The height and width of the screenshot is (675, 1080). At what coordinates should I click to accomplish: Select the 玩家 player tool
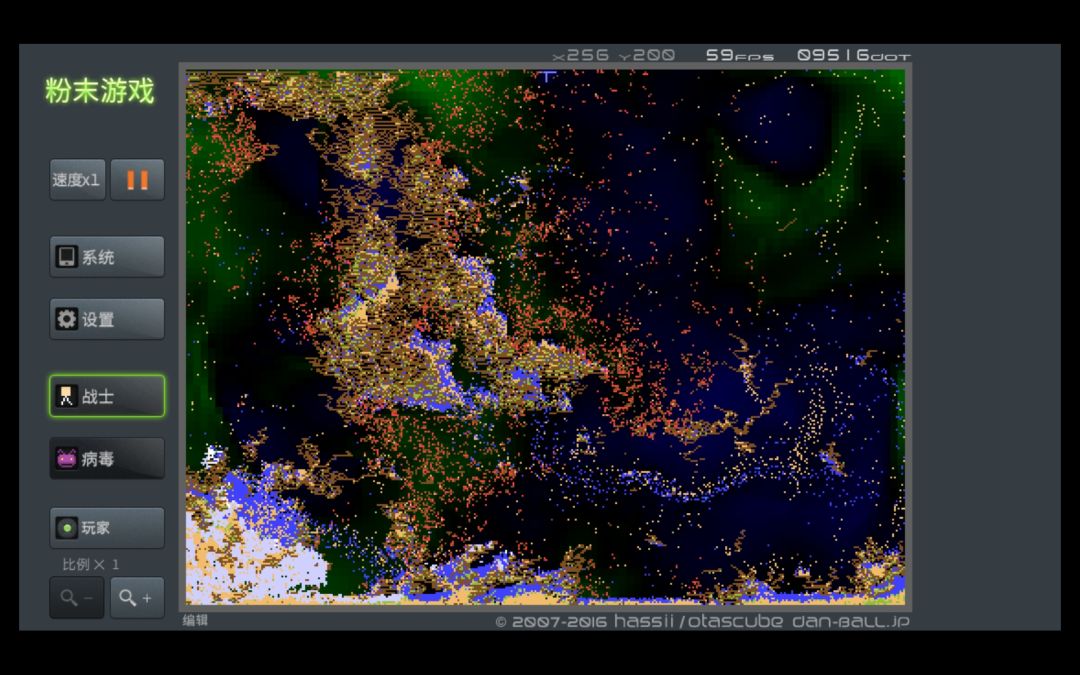click(x=107, y=528)
